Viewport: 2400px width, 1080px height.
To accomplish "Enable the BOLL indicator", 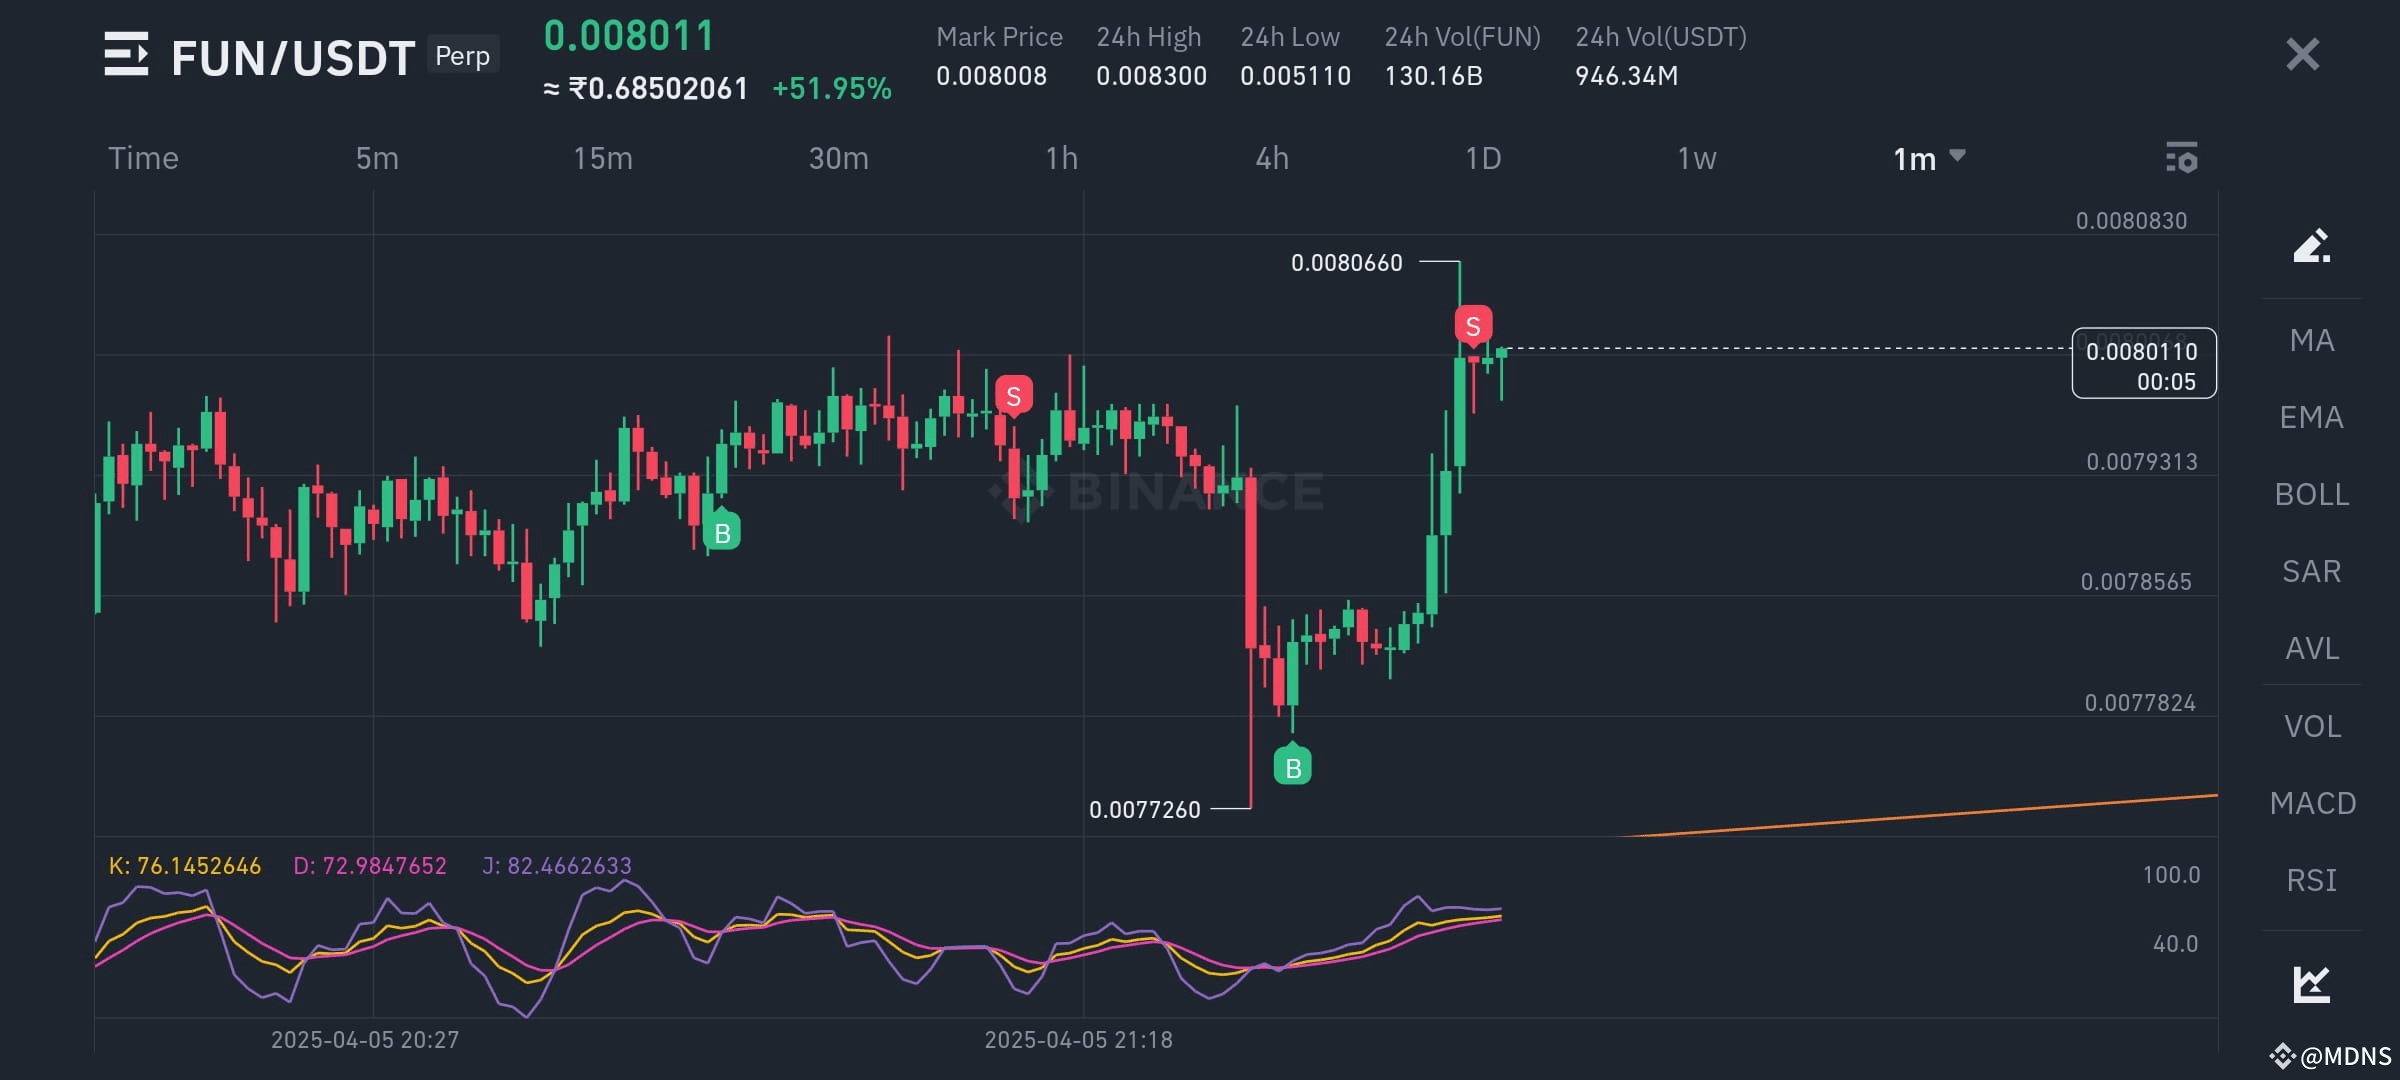I will pos(2312,494).
